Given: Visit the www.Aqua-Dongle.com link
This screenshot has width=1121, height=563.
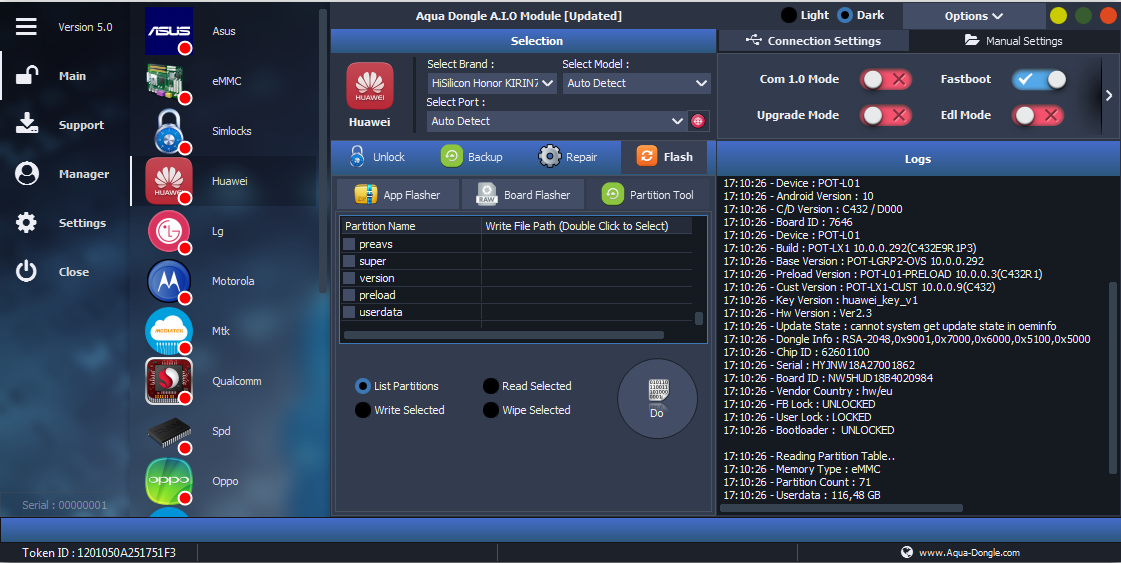Looking at the screenshot, I should coord(969,552).
